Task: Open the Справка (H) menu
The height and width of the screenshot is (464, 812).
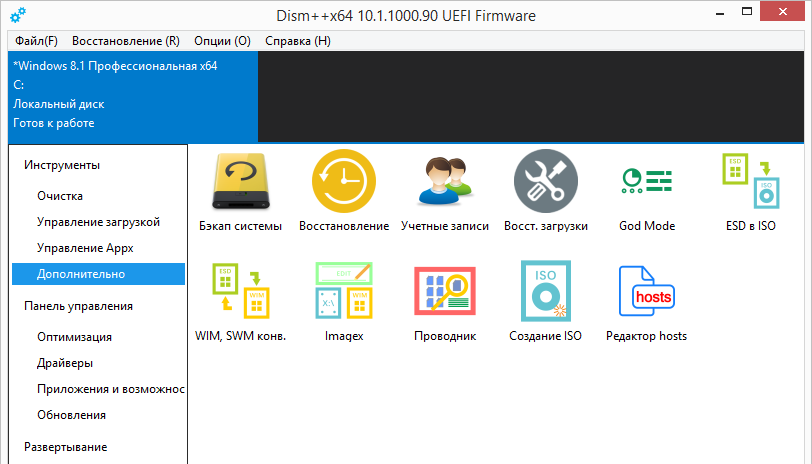Action: tap(298, 41)
